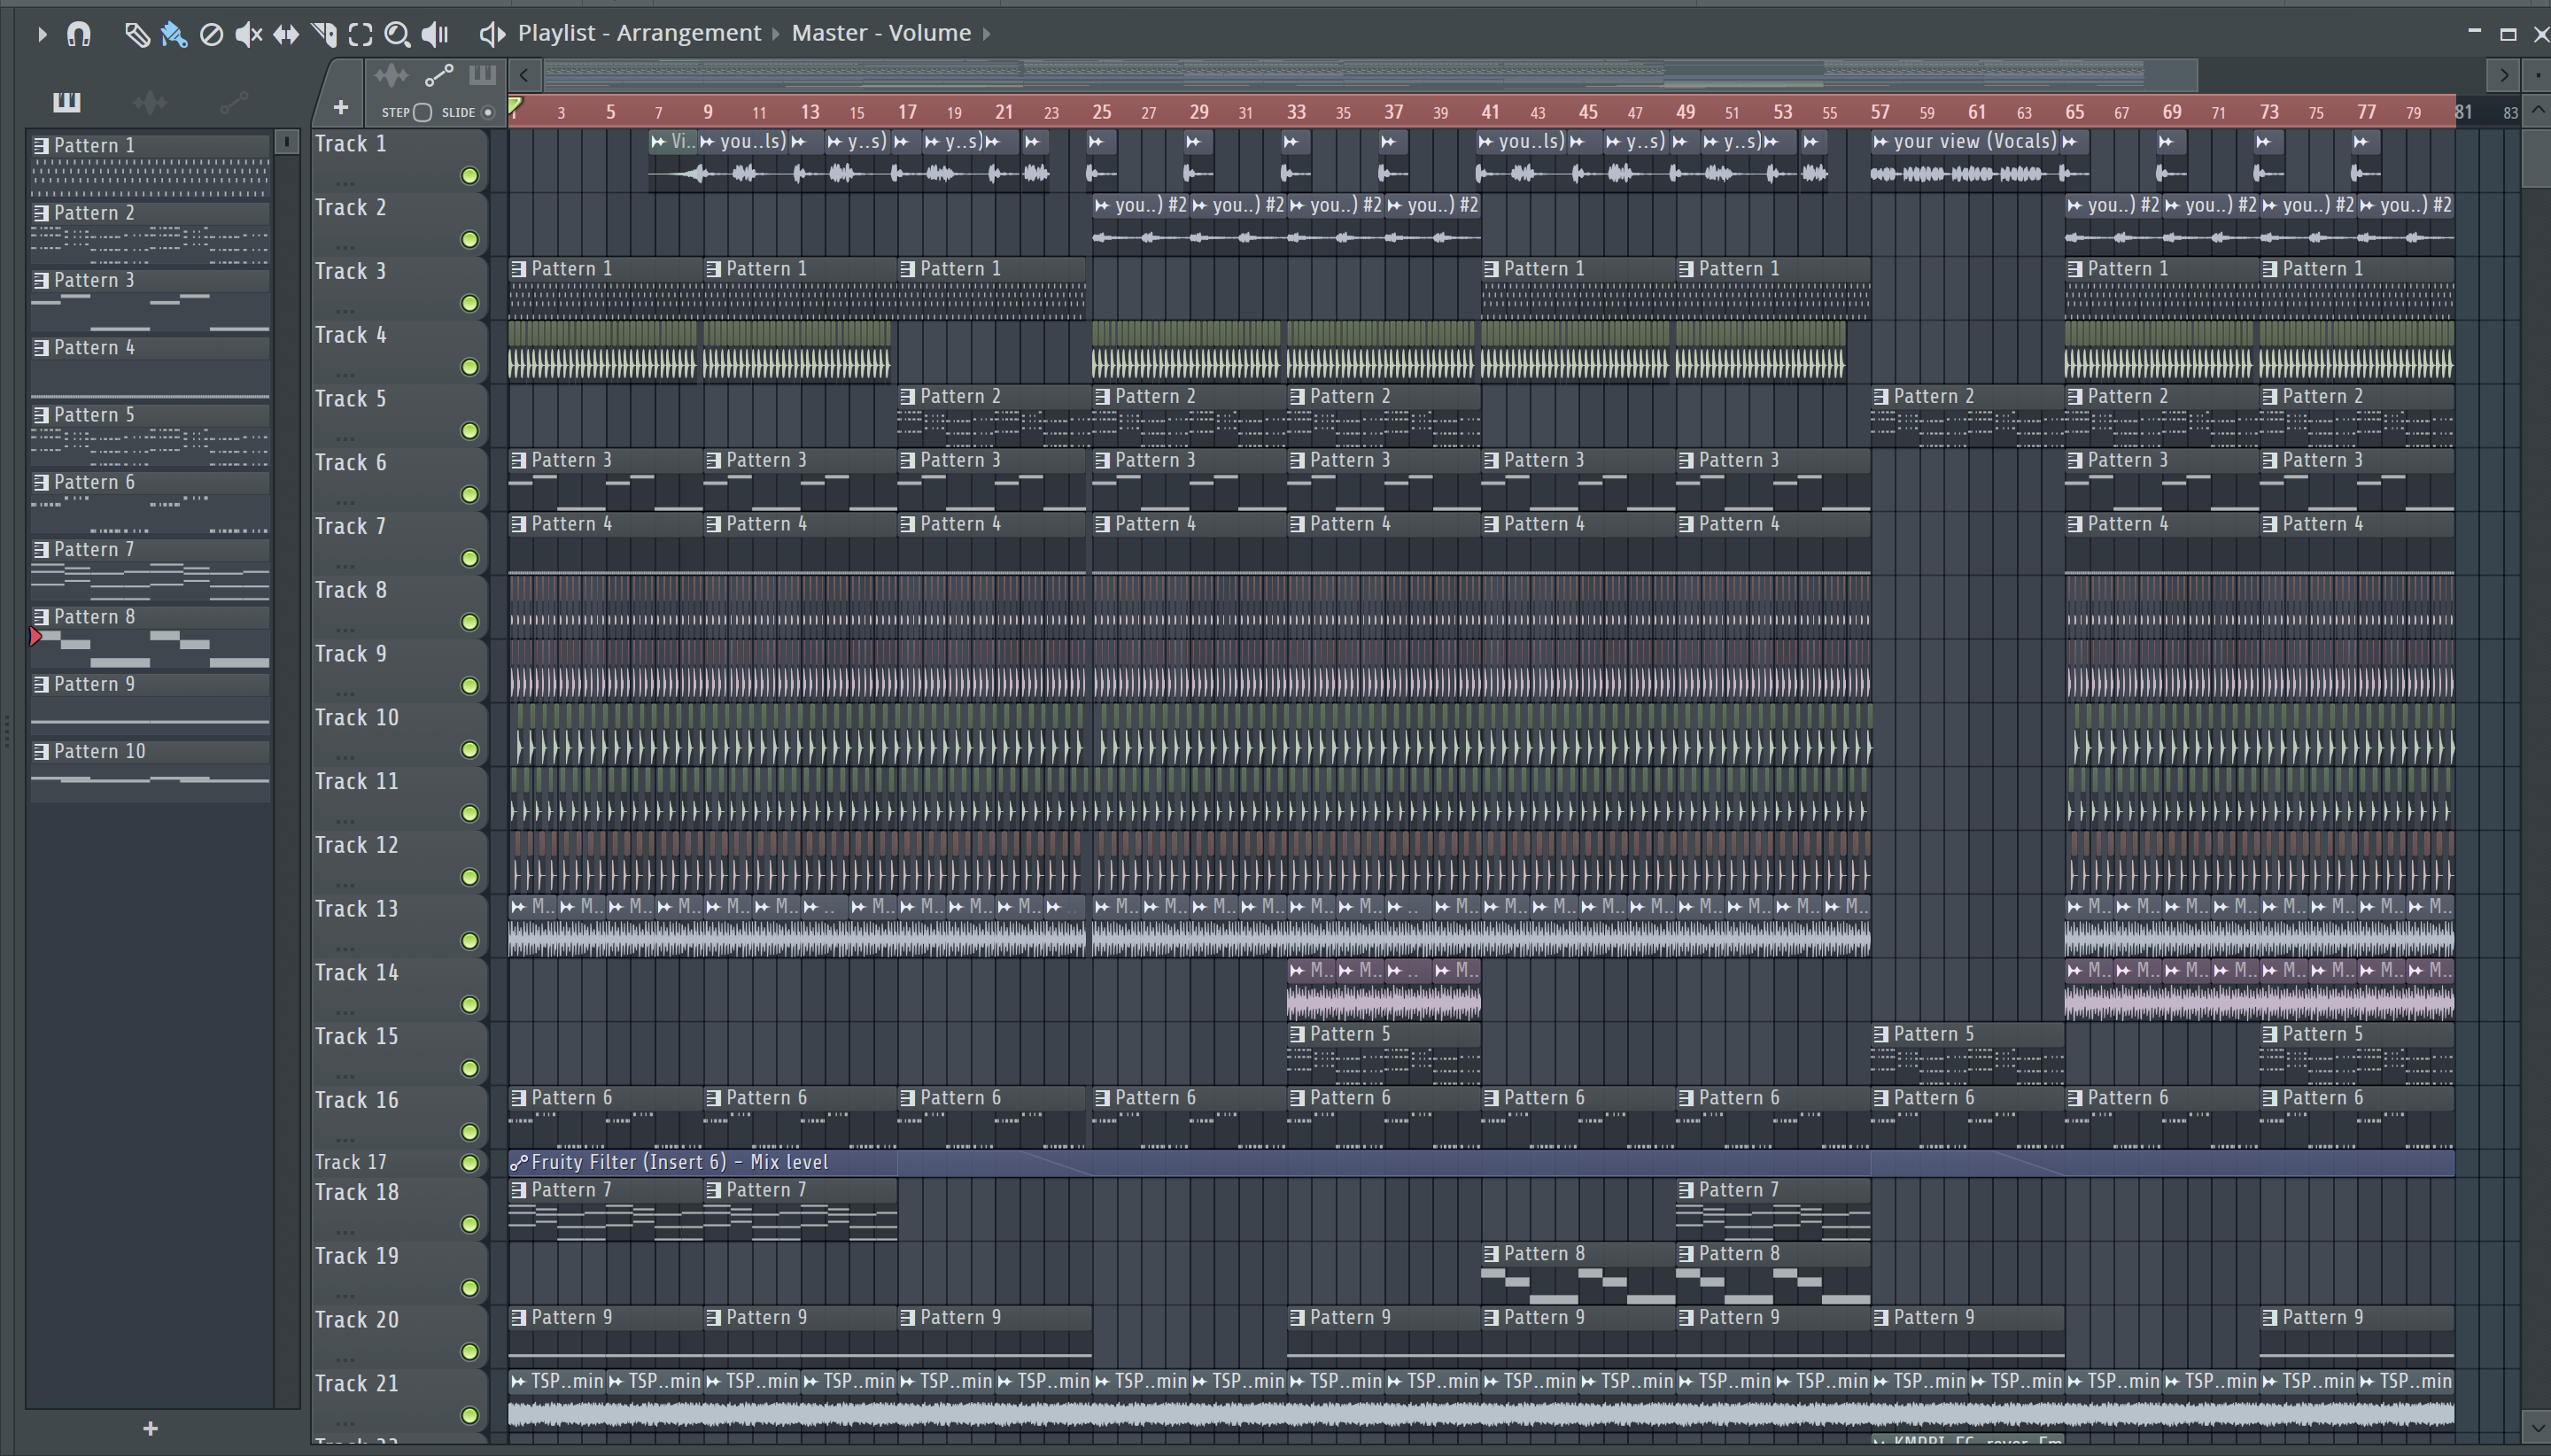Open Pattern 1 menu icon in picker
This screenshot has height=1456, width=2551.
tap(41, 146)
